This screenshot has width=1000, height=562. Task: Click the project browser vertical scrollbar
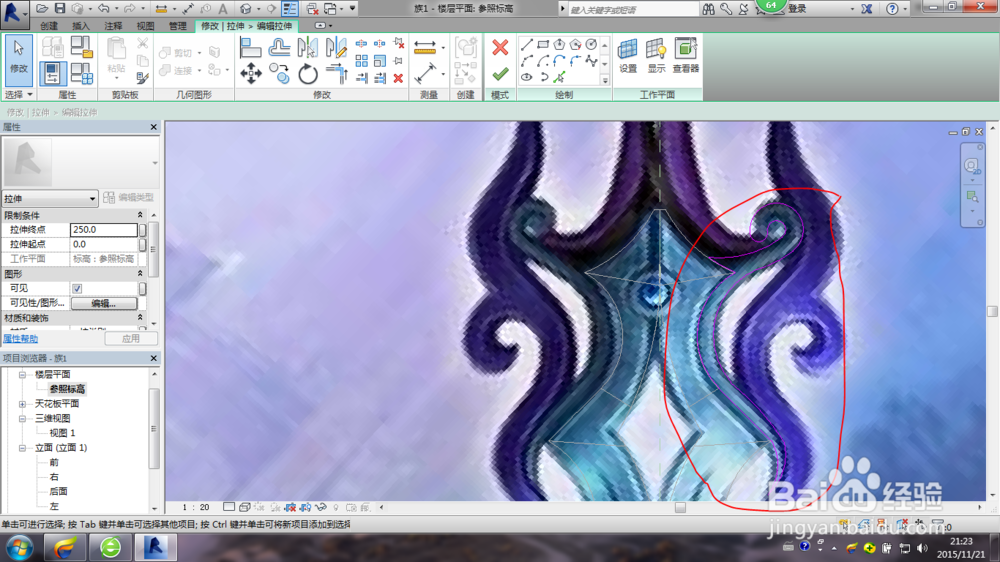pos(153,428)
